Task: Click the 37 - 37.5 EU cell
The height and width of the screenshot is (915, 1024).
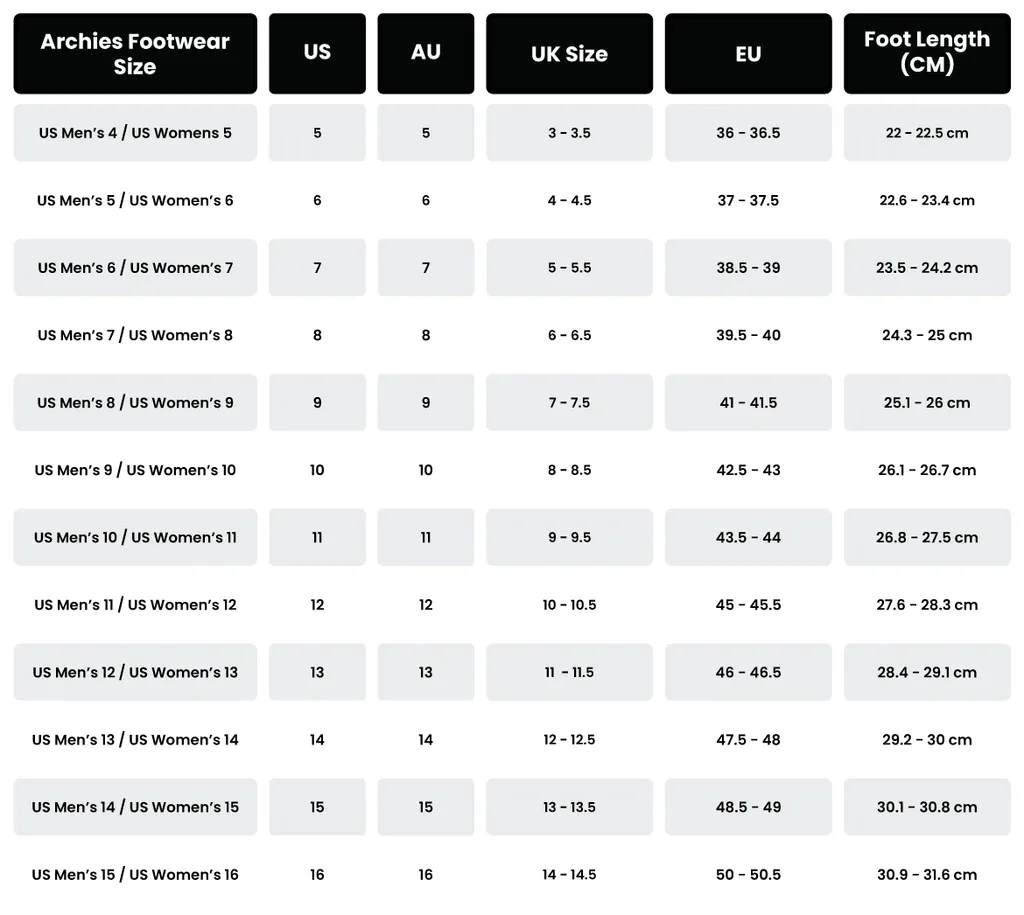Action: pos(748,201)
